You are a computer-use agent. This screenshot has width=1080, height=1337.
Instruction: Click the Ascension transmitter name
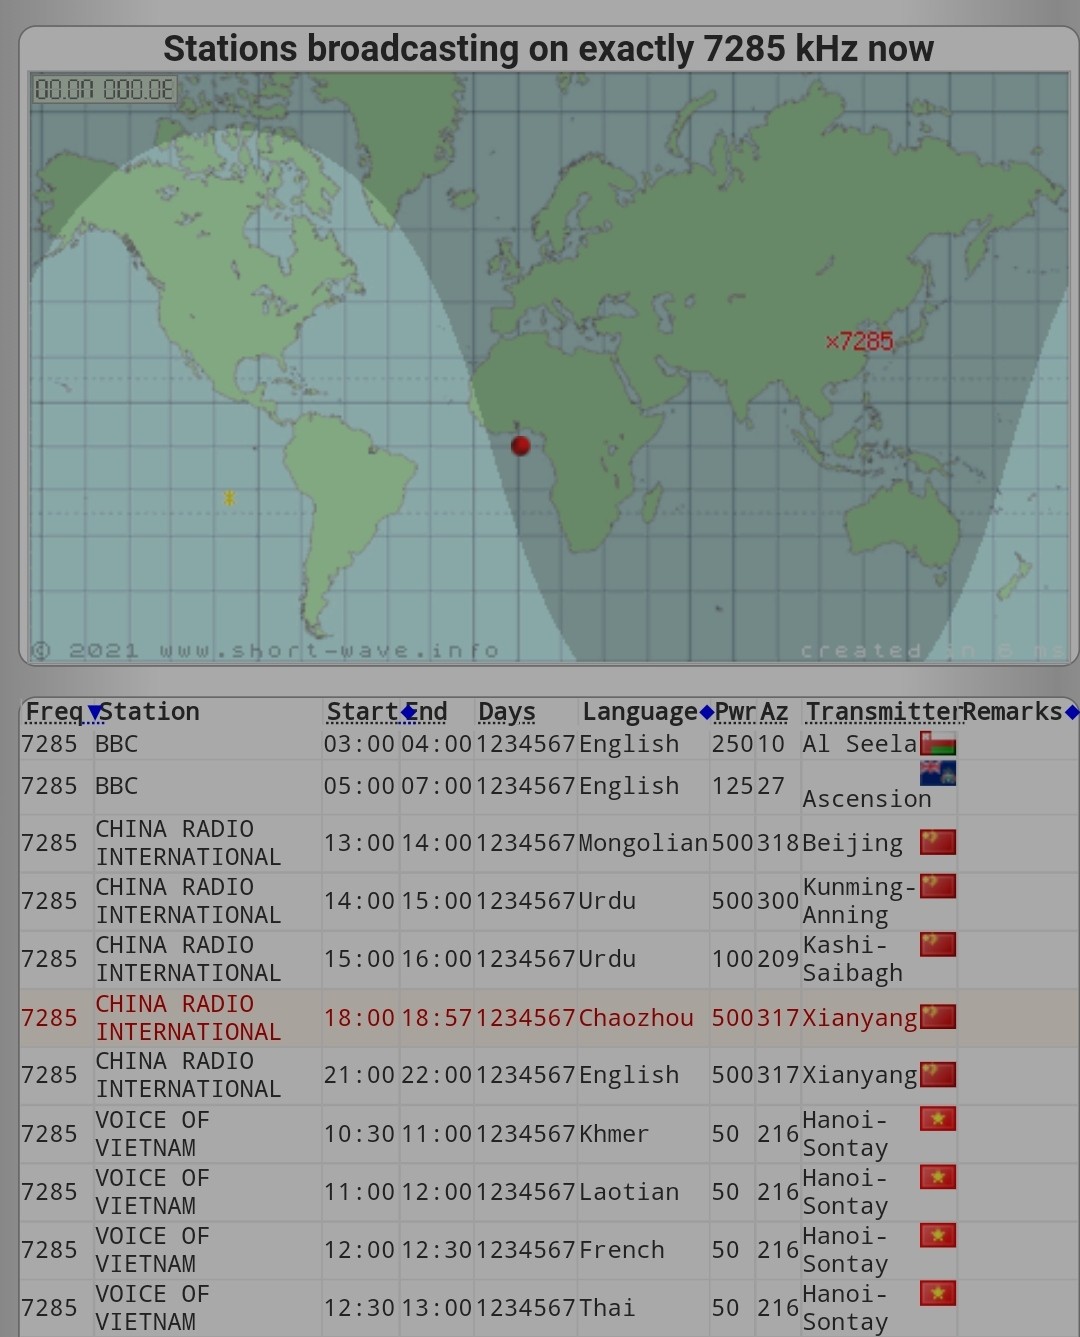(867, 799)
